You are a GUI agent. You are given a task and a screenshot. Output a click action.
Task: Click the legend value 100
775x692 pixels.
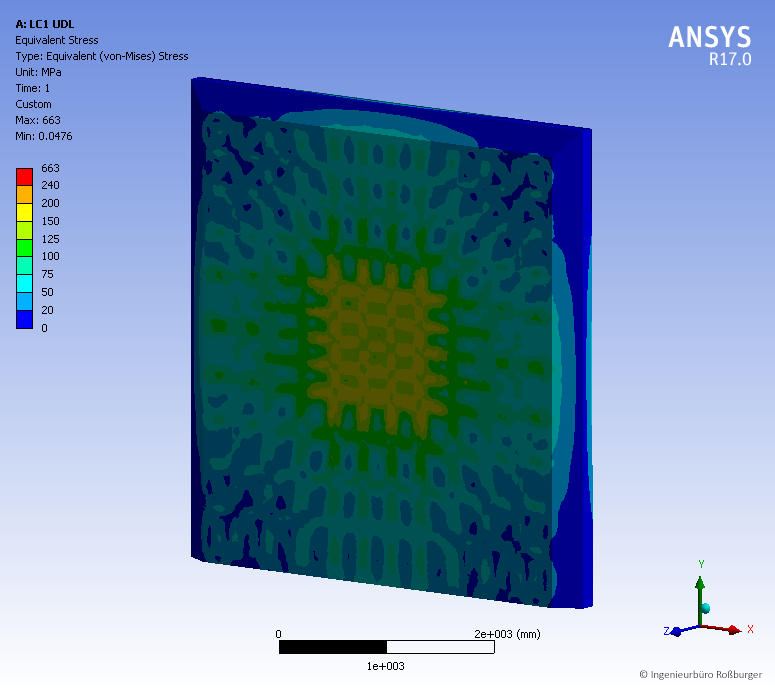[x=50, y=256]
